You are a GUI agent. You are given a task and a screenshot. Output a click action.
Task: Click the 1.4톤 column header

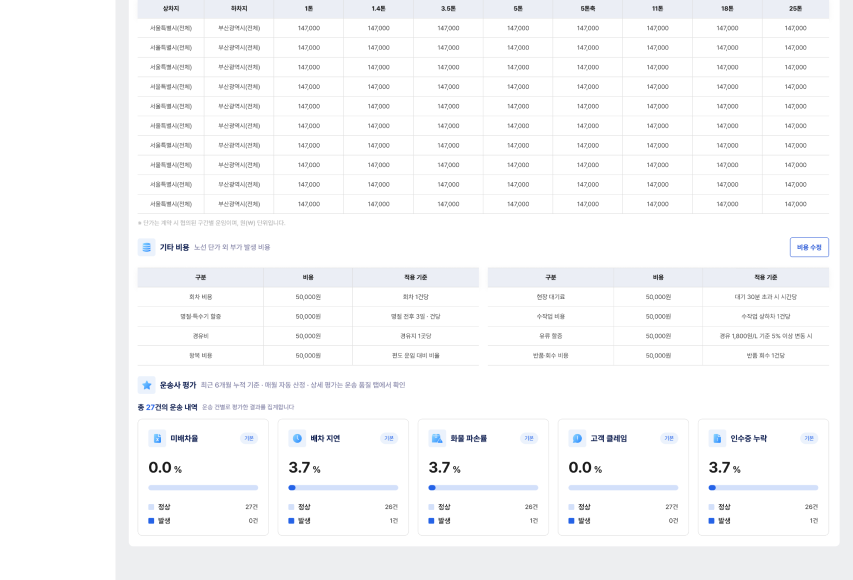[379, 9]
